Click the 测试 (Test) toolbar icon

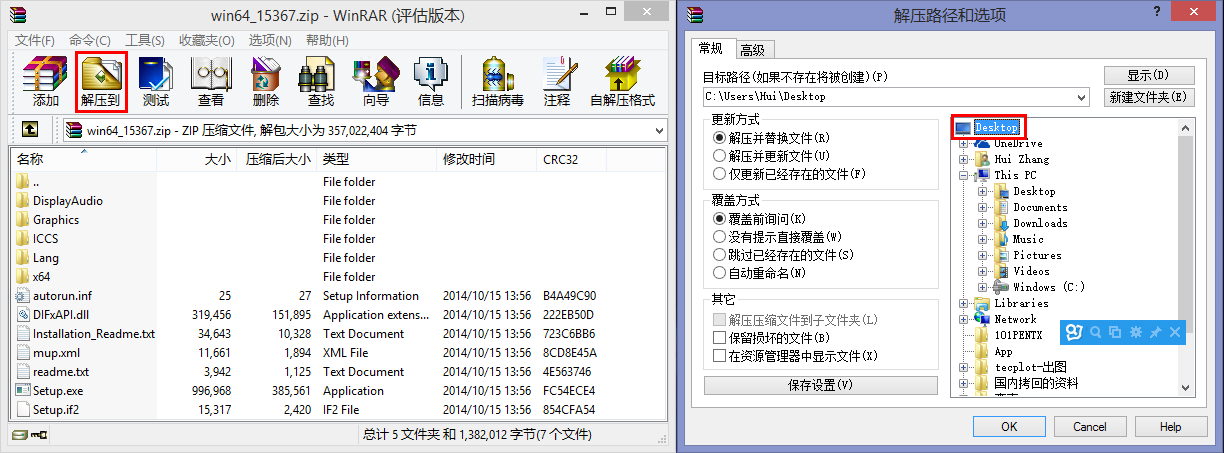156,82
